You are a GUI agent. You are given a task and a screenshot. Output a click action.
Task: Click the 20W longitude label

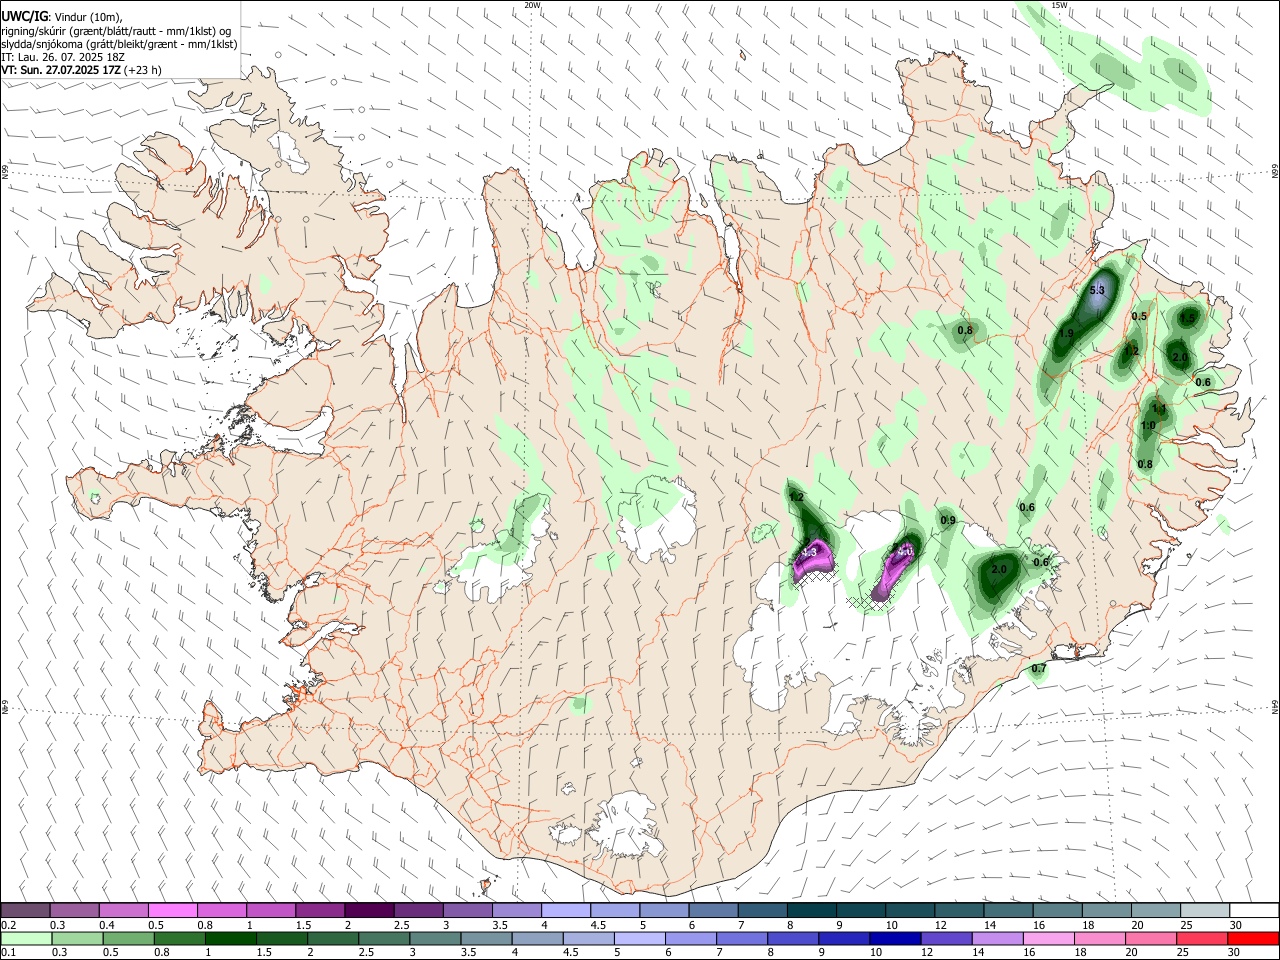pos(532,5)
